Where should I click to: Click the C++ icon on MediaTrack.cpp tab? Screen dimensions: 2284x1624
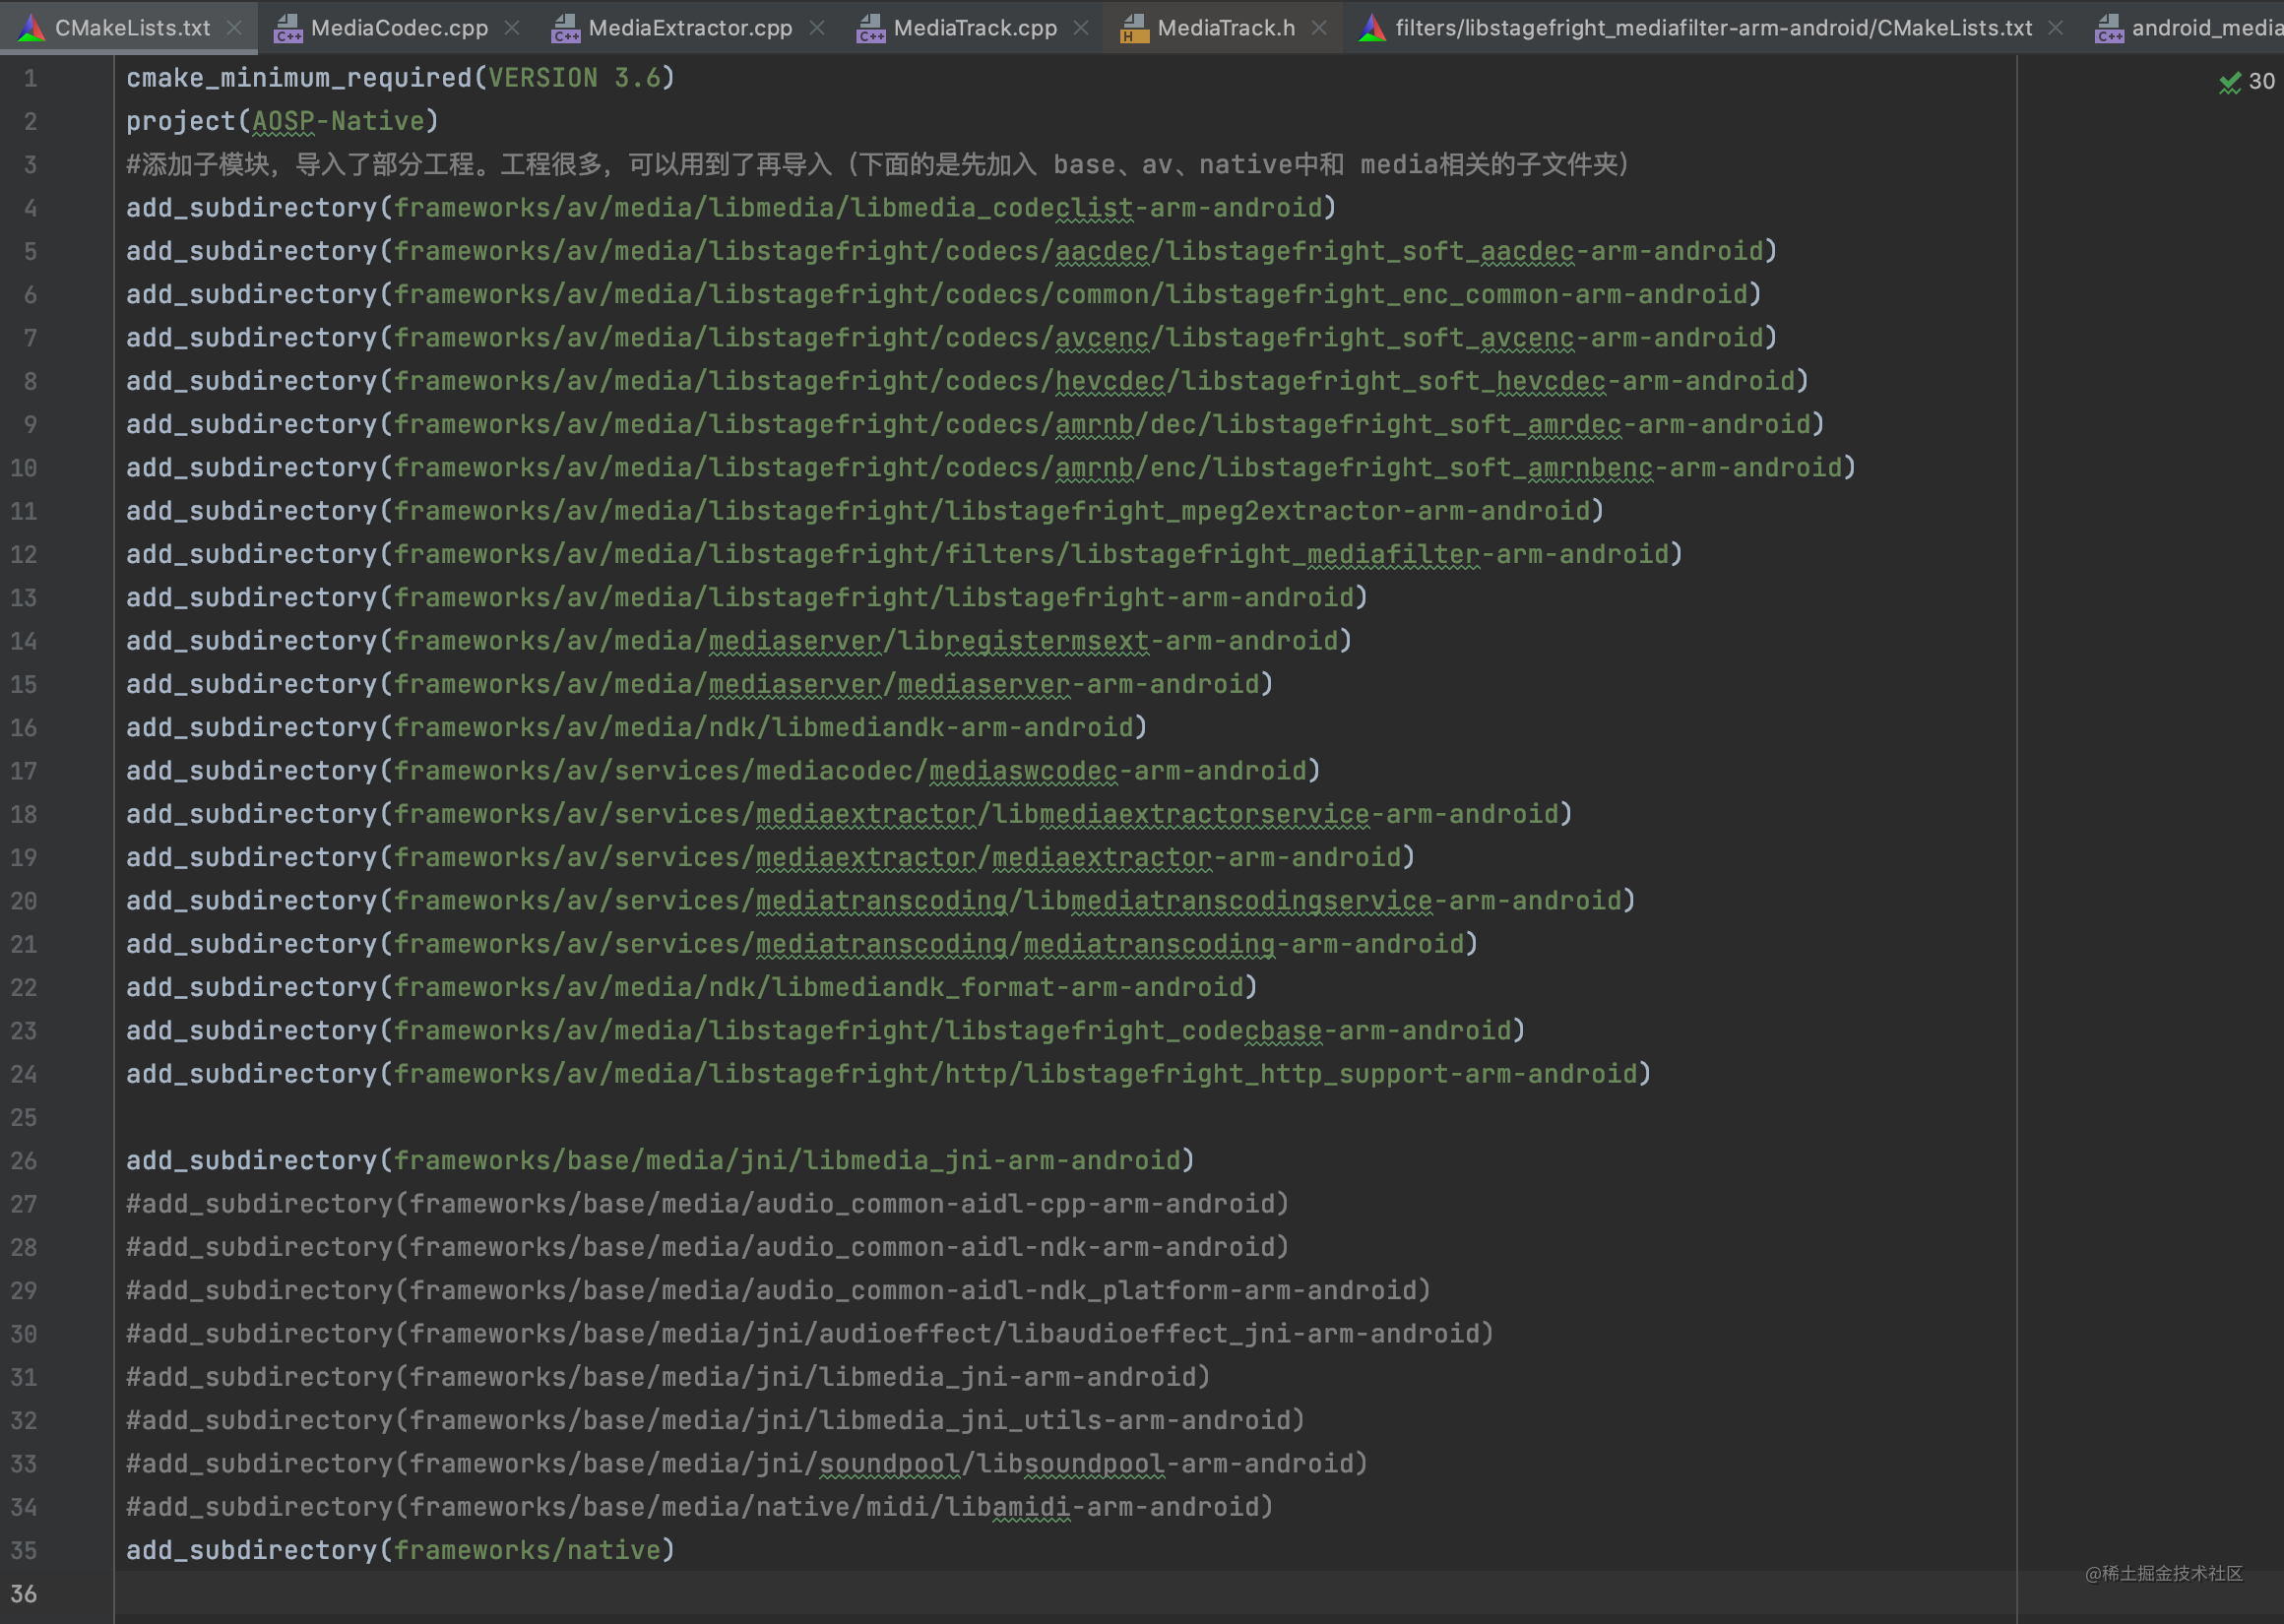click(870, 27)
